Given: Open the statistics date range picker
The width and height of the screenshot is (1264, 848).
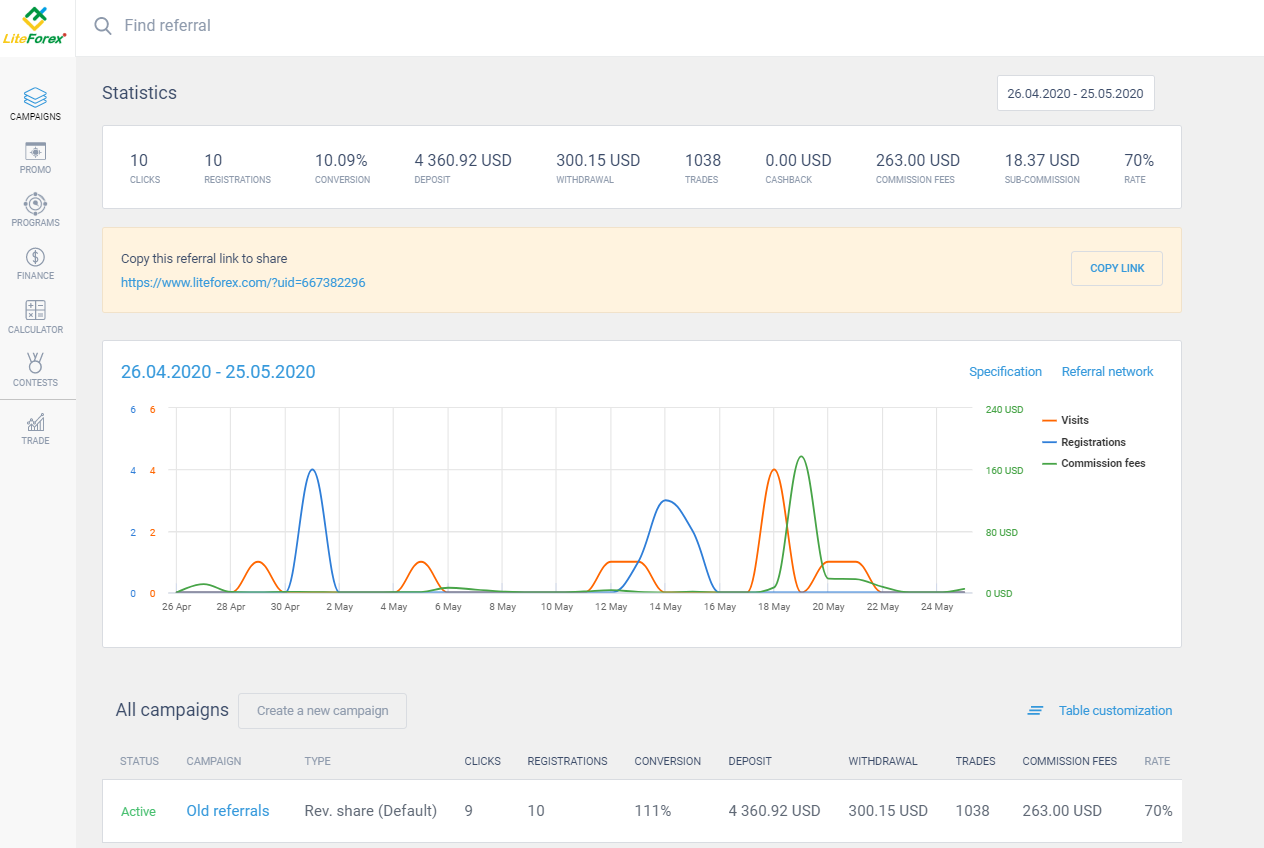Looking at the screenshot, I should pos(1075,93).
